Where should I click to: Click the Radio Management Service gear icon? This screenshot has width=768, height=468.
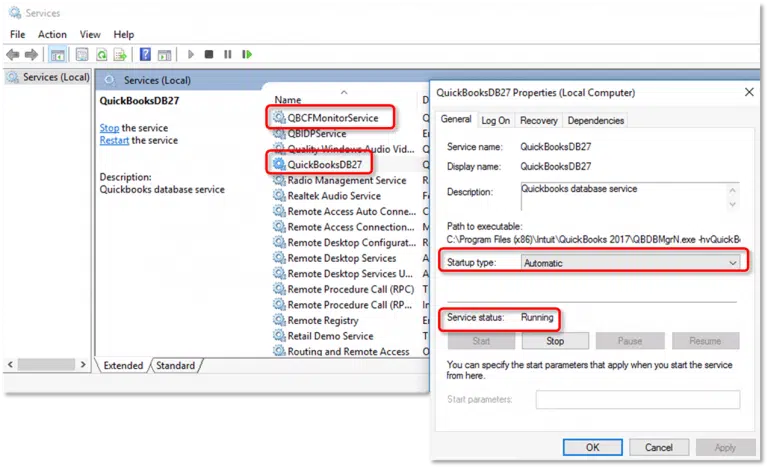pos(279,180)
